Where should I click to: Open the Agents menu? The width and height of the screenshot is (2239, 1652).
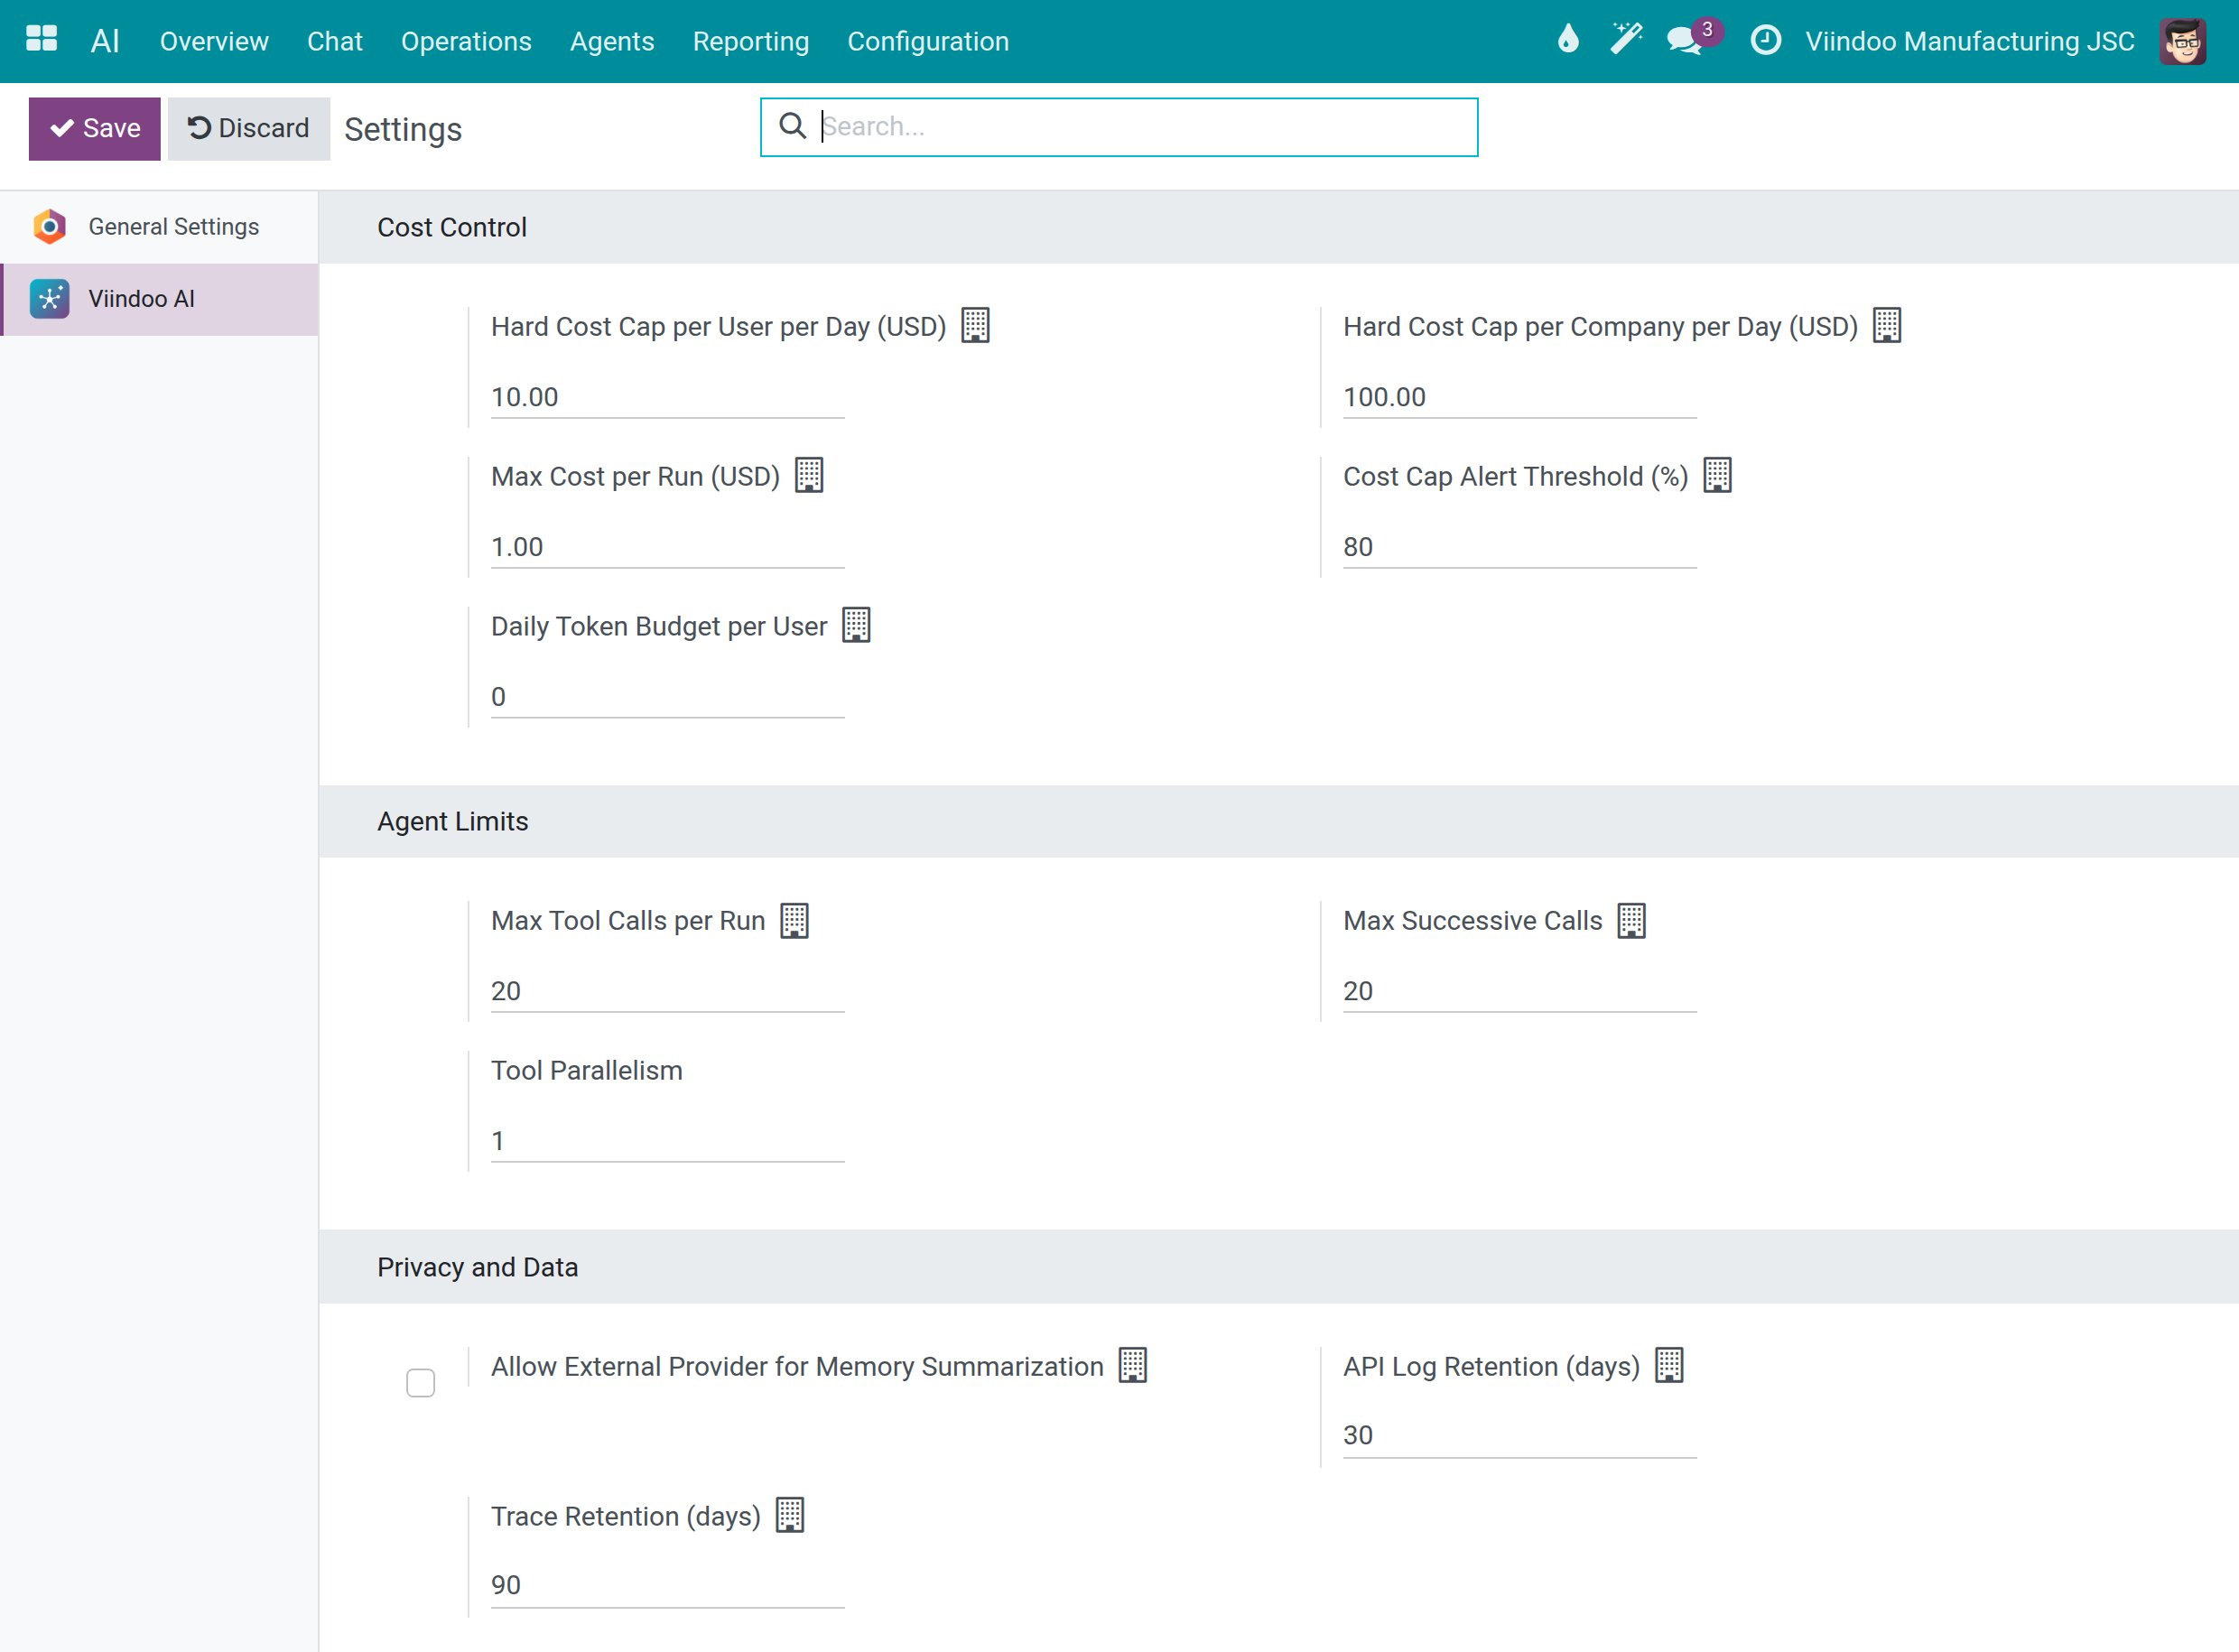click(612, 41)
